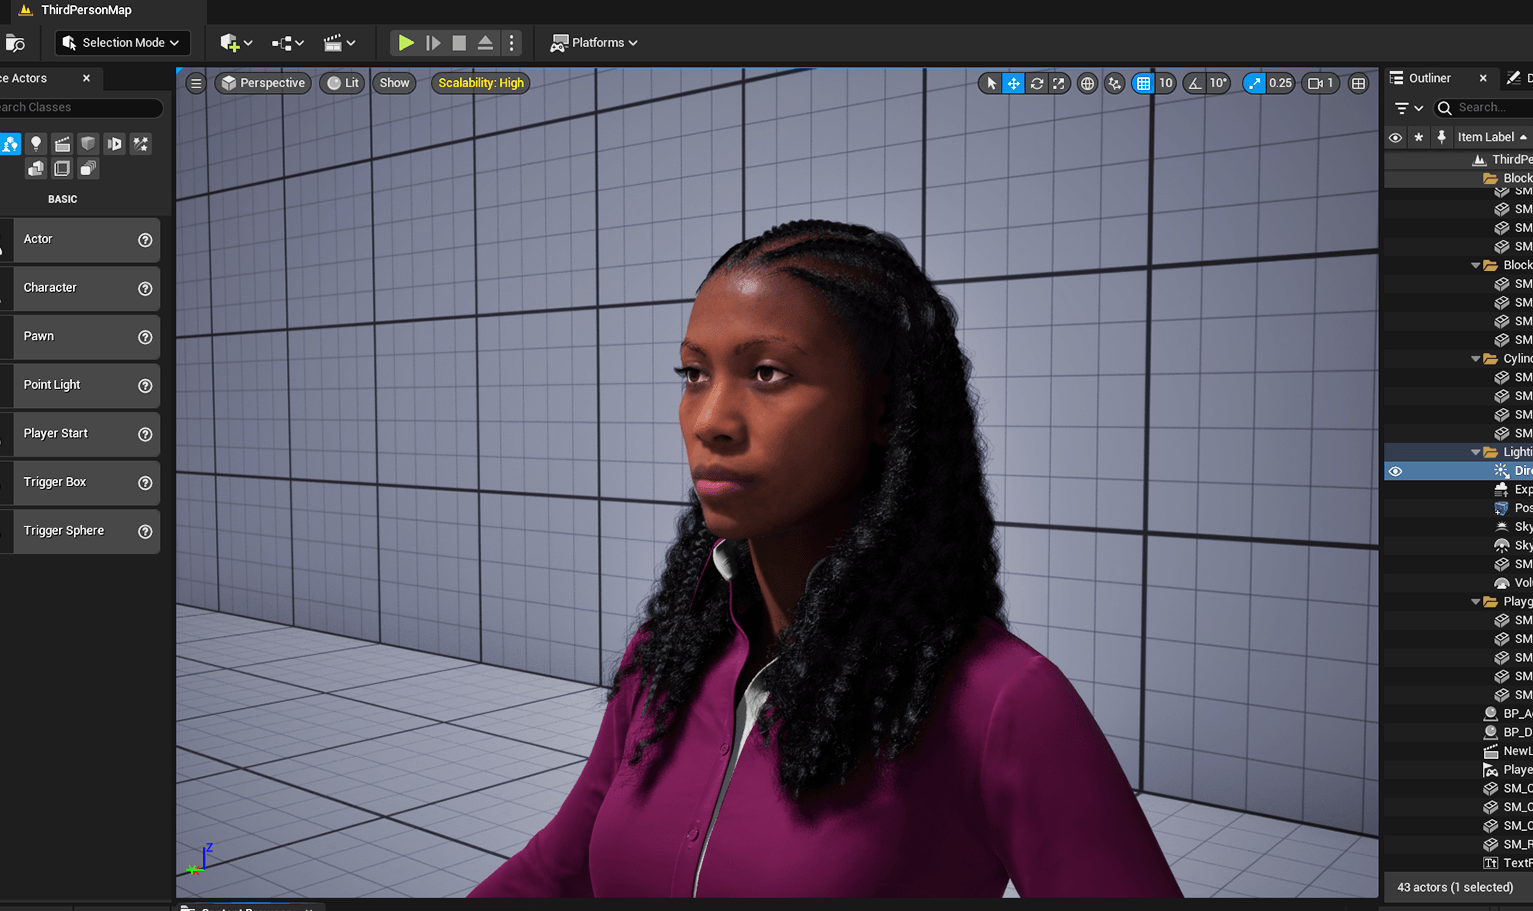Toggle world/local coordinate system globe icon
The height and width of the screenshot is (911, 1533).
pos(1086,83)
